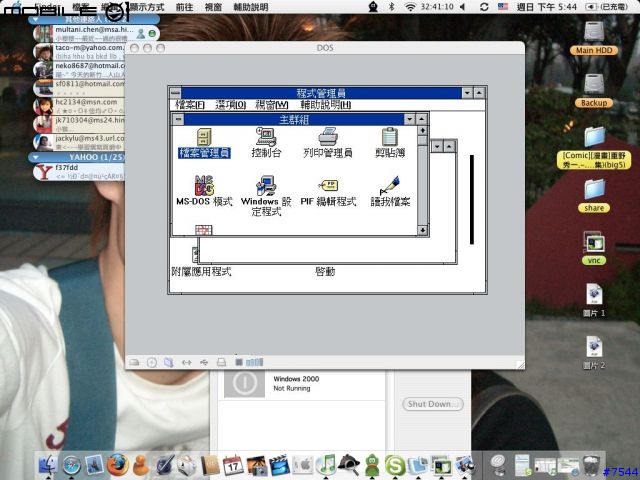
Task: Open the Windows 設定程式 setup icon
Action: tap(266, 196)
